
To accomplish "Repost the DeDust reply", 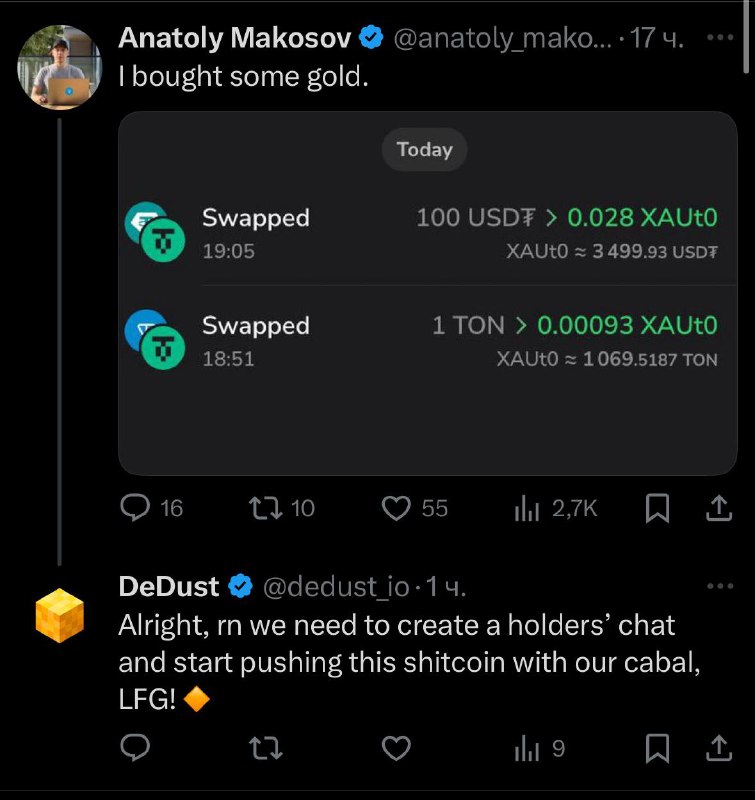I will 265,748.
